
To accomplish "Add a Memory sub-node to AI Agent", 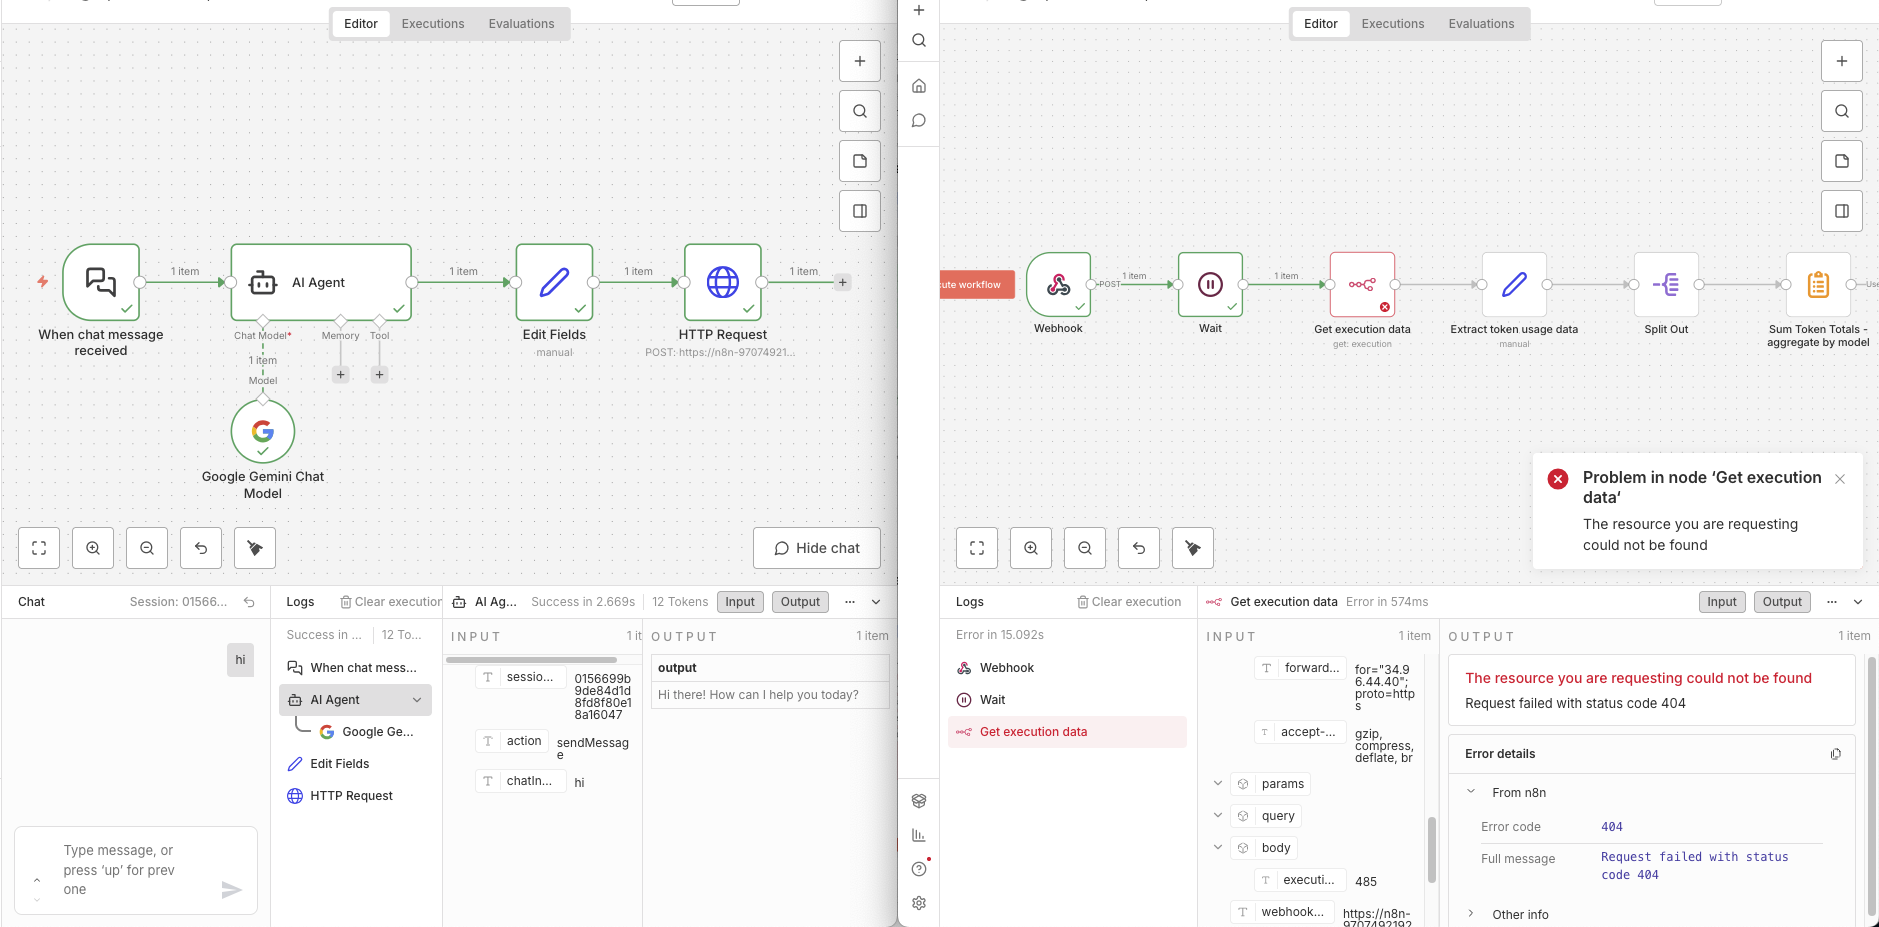I will [341, 375].
